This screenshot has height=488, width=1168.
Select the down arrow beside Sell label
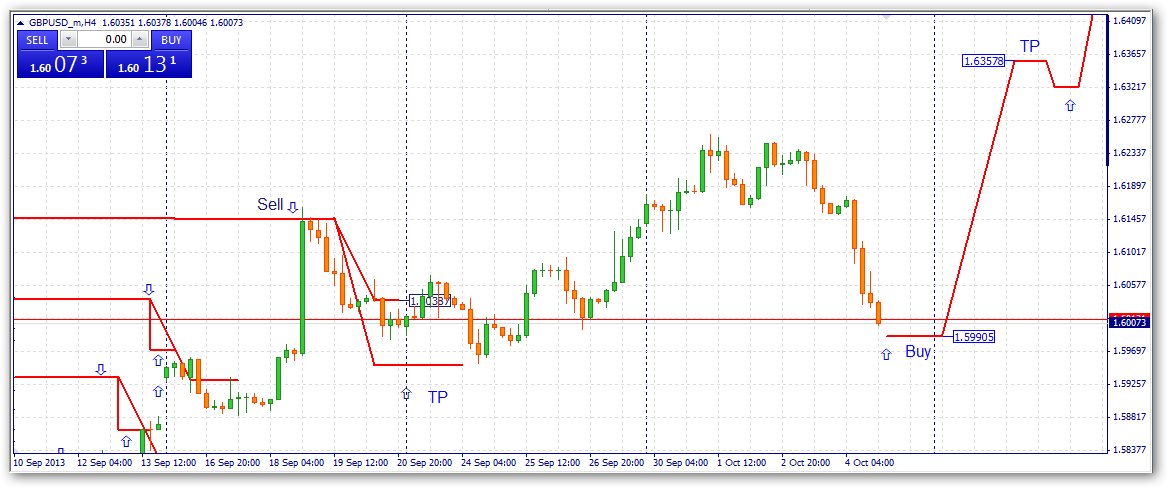pos(293,206)
